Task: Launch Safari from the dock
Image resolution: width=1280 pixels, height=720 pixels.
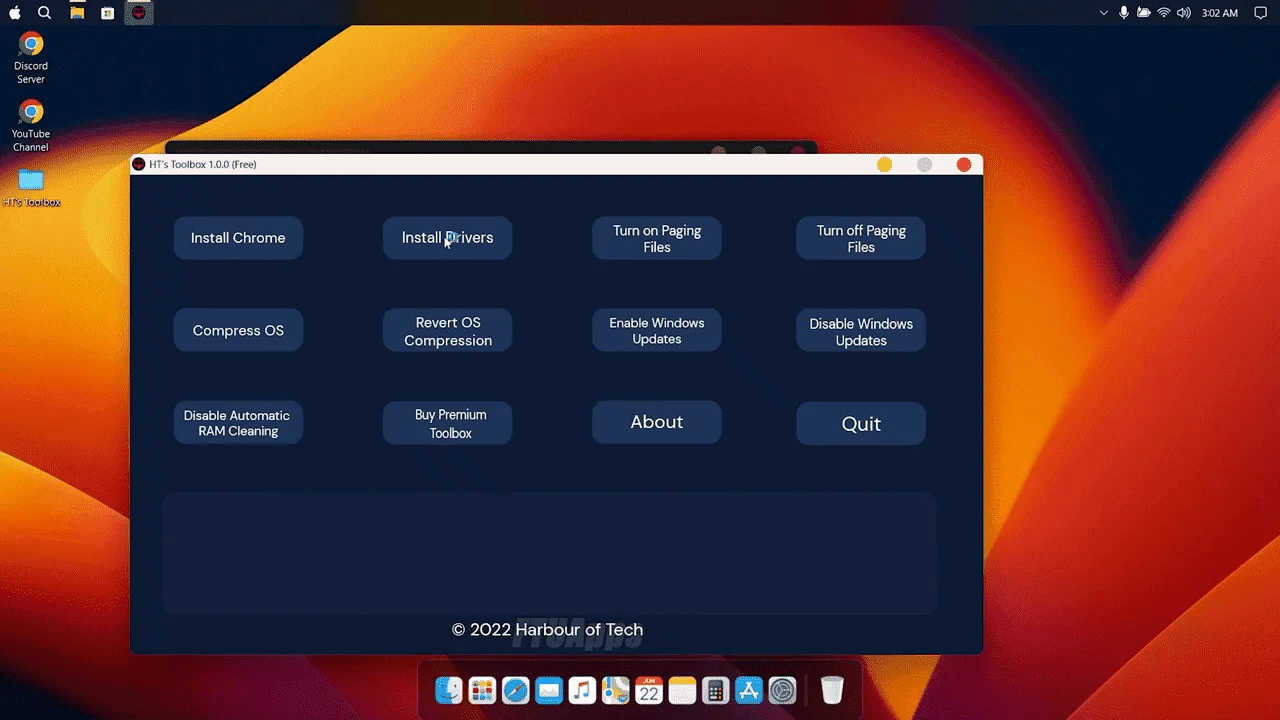Action: [x=515, y=690]
